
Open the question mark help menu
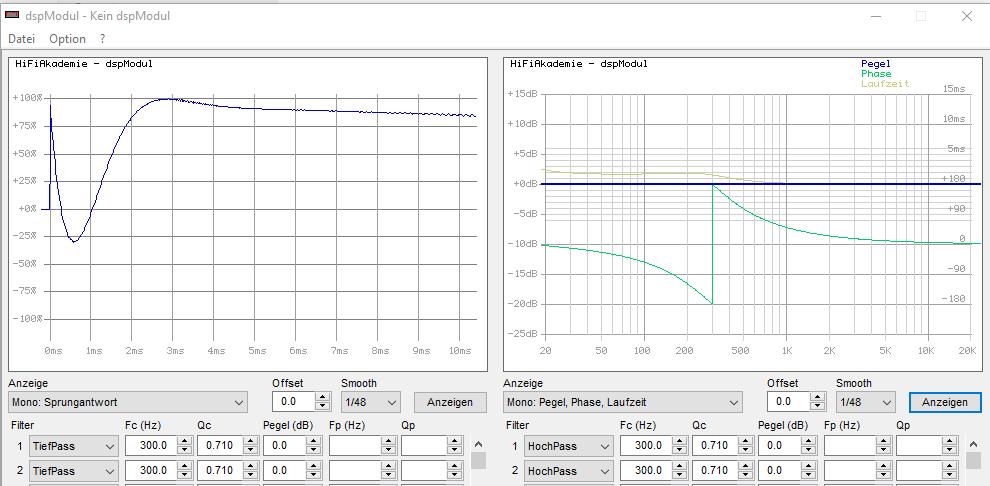pyautogui.click(x=102, y=39)
